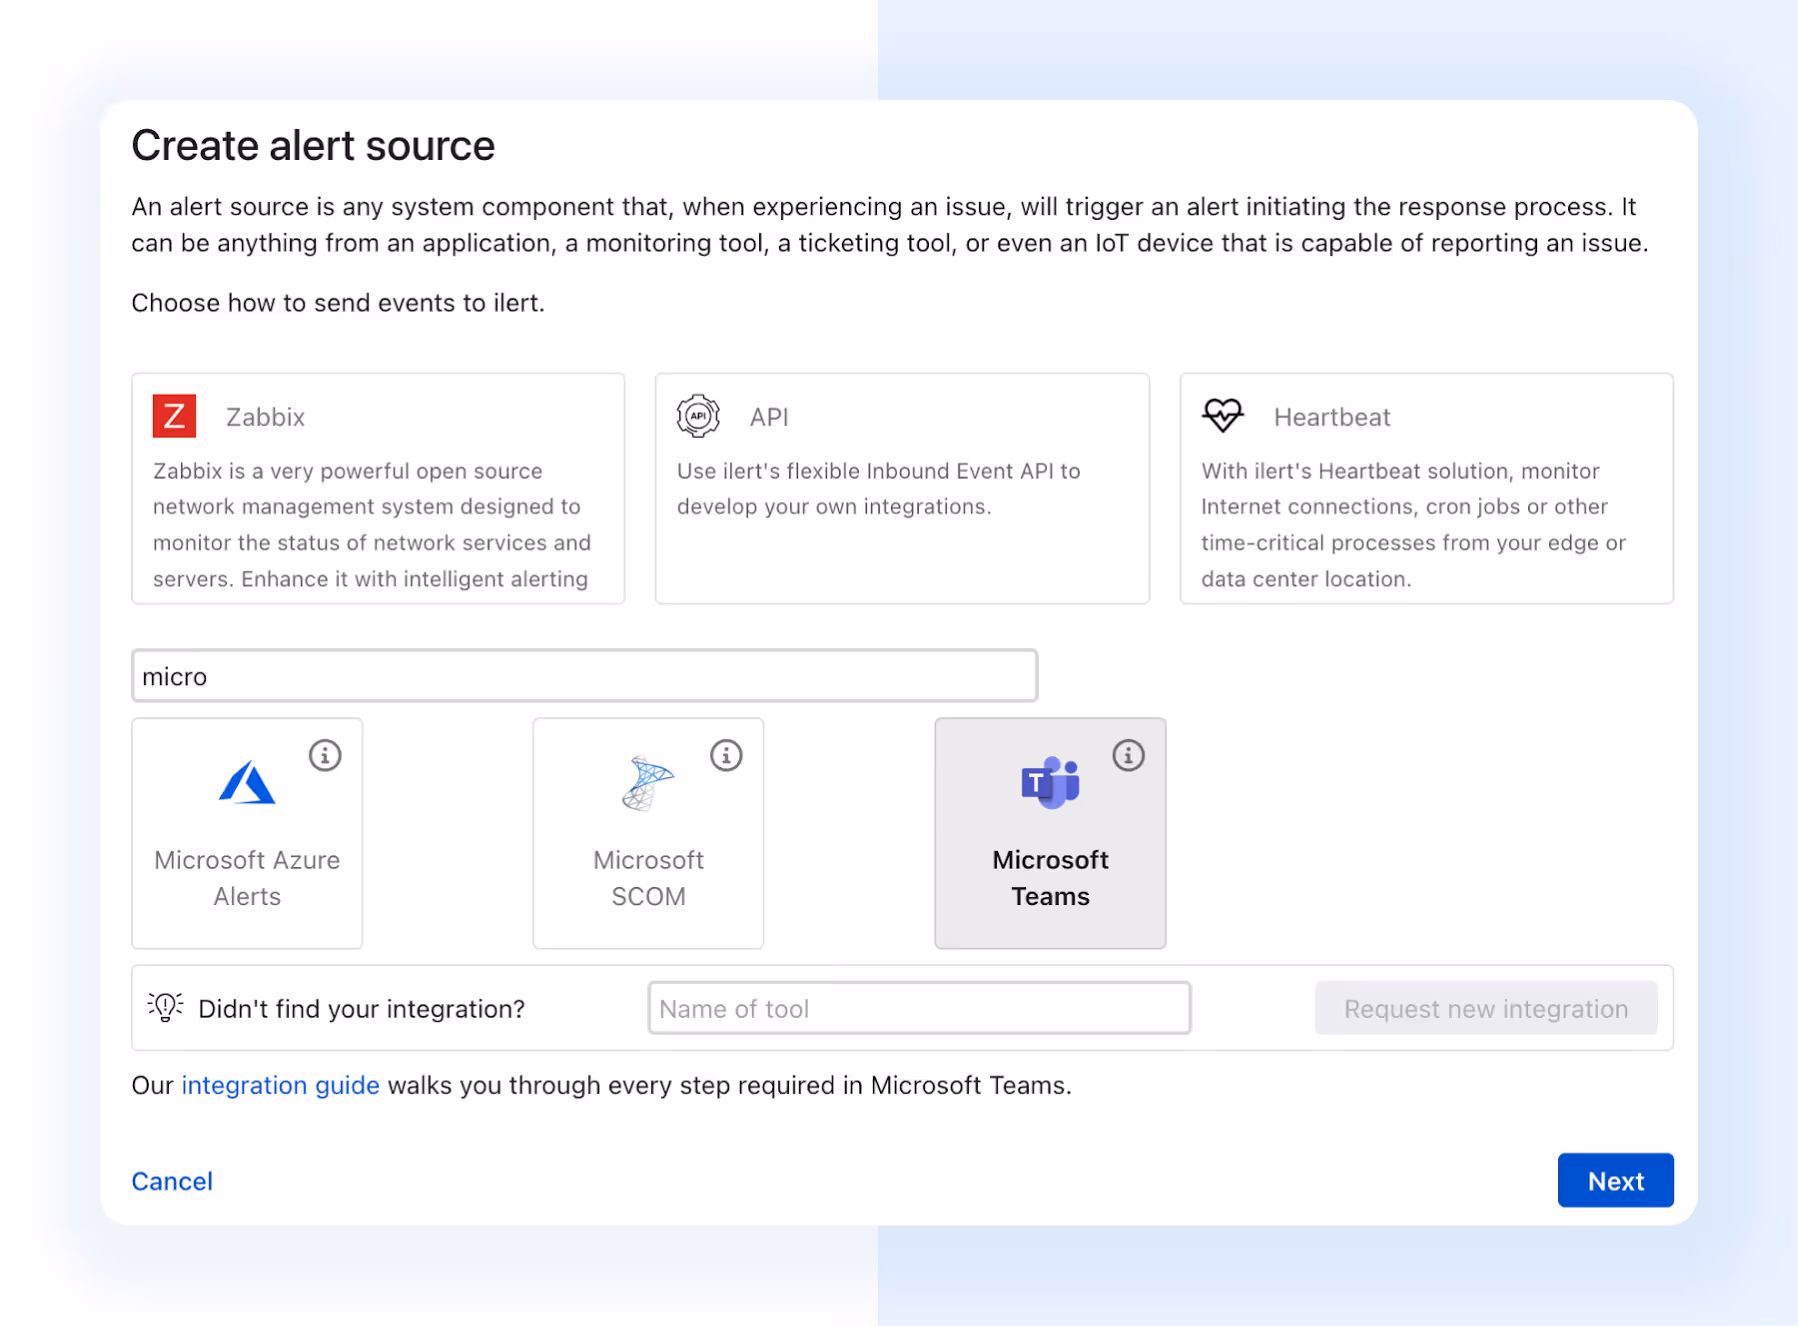Choose the Microsoft Teams tile
This screenshot has height=1326, width=1798.
click(x=1050, y=833)
